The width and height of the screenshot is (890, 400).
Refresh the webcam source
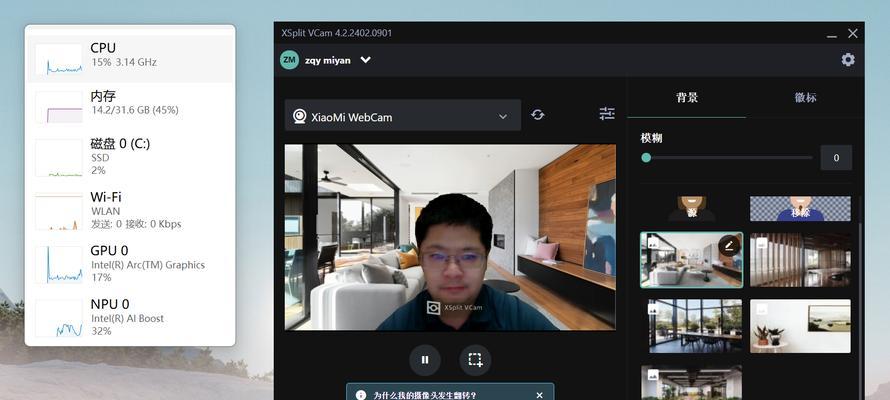tap(538, 115)
